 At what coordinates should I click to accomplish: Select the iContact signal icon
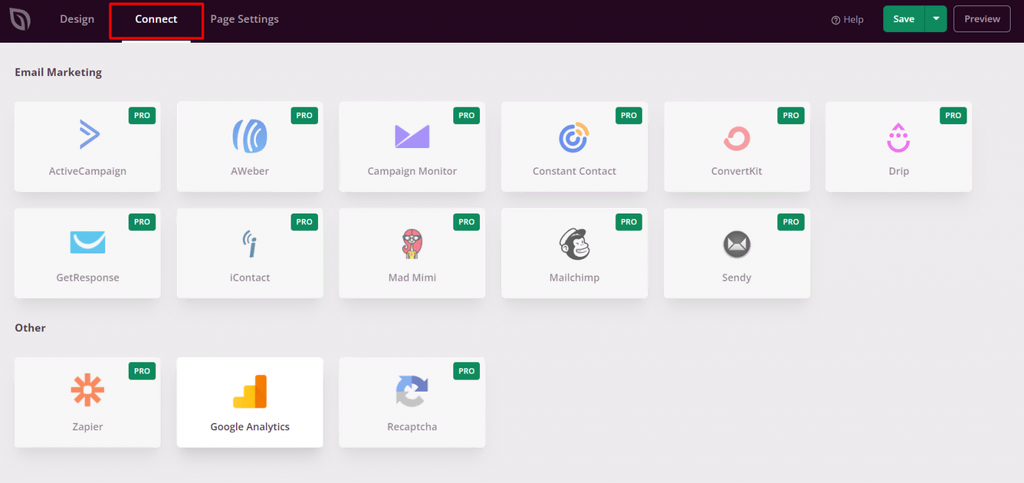pyautogui.click(x=250, y=243)
